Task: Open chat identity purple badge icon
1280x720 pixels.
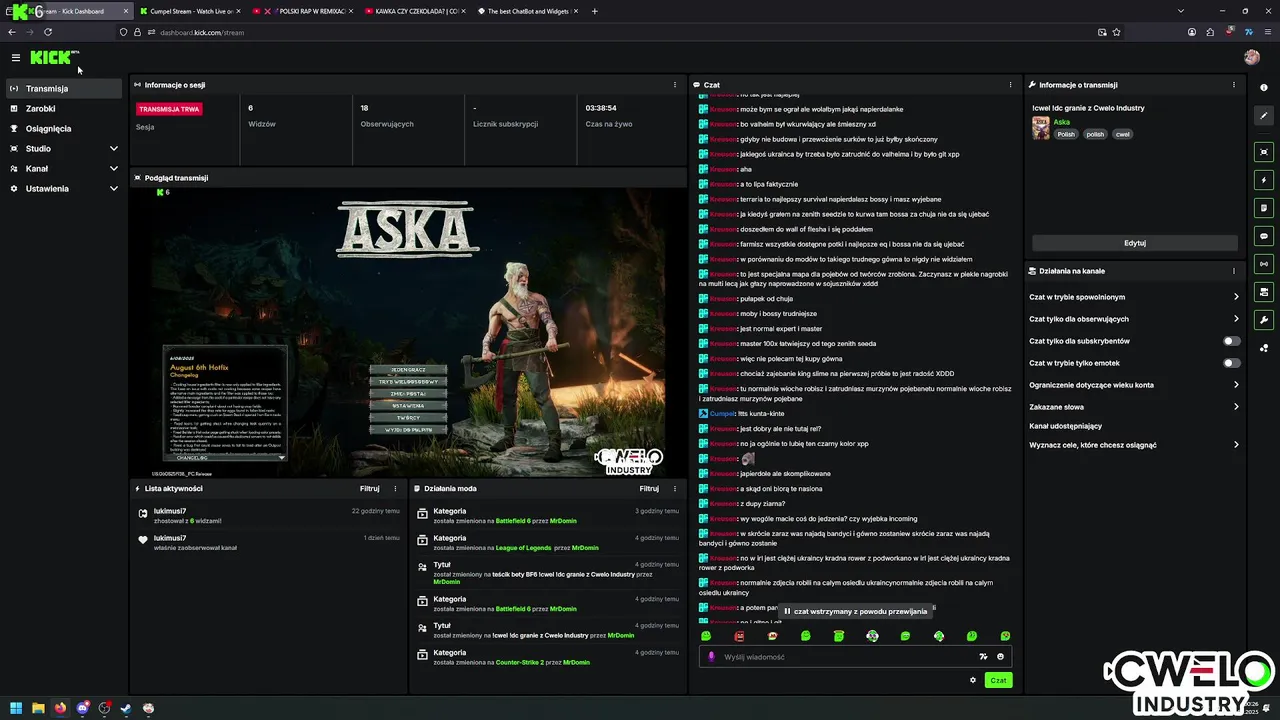Action: [711, 657]
